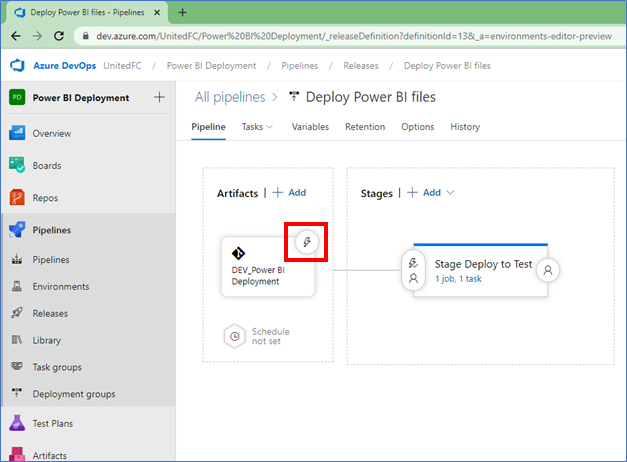Click the Repos sidebar icon
Screen dimensions: 627x462
pos(17,197)
